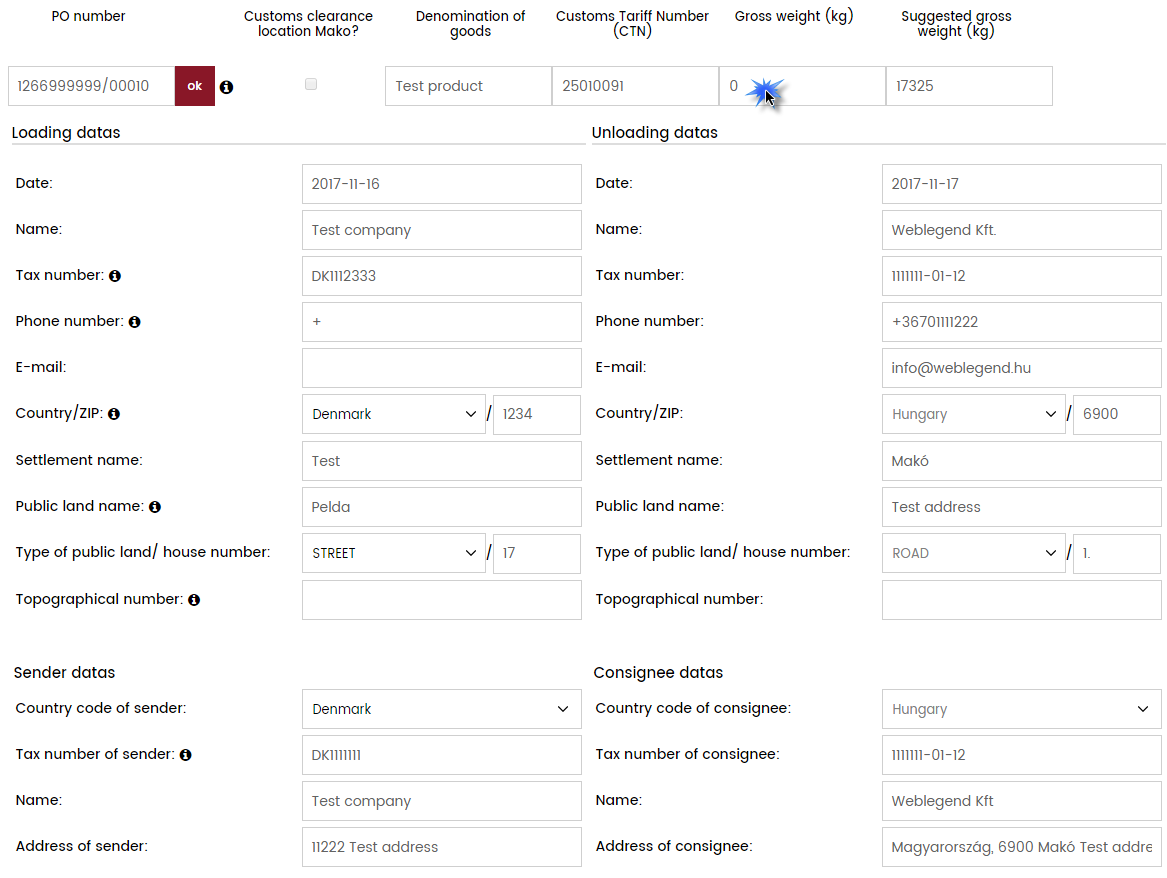The image size is (1167, 878).
Task: Click info icon beside Public land name
Action: point(155,507)
